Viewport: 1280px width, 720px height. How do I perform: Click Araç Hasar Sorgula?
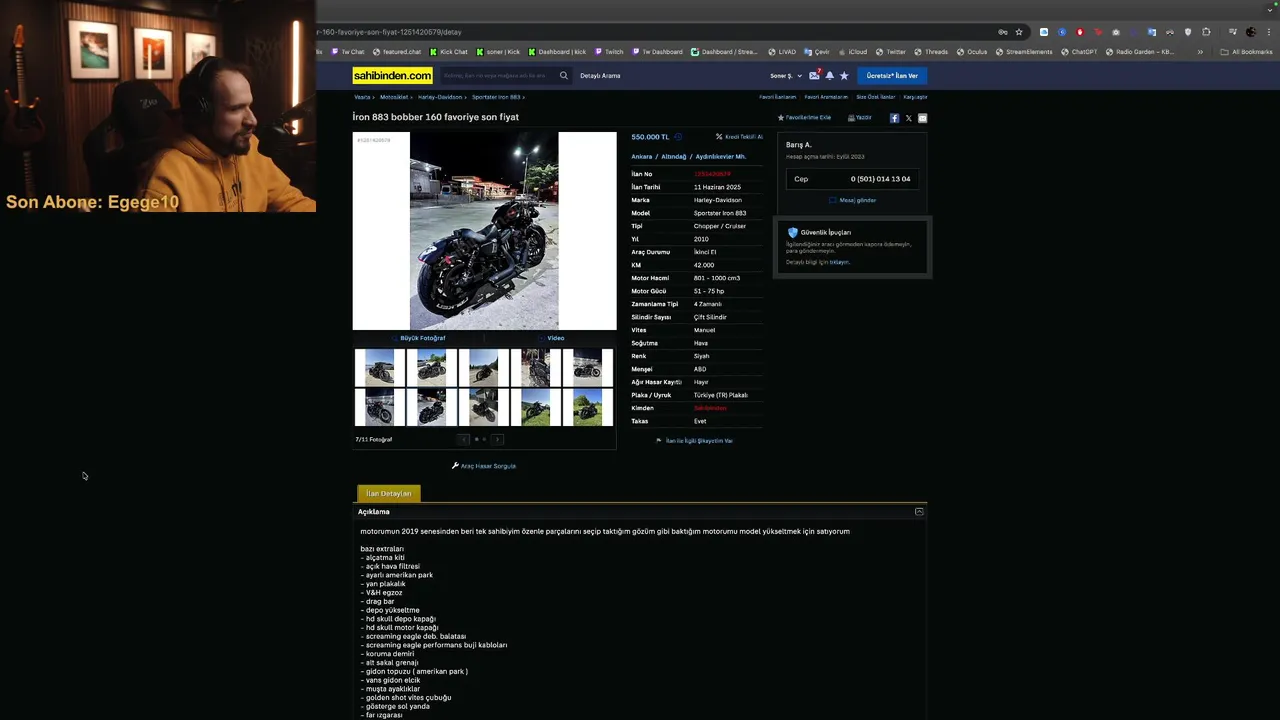point(484,466)
